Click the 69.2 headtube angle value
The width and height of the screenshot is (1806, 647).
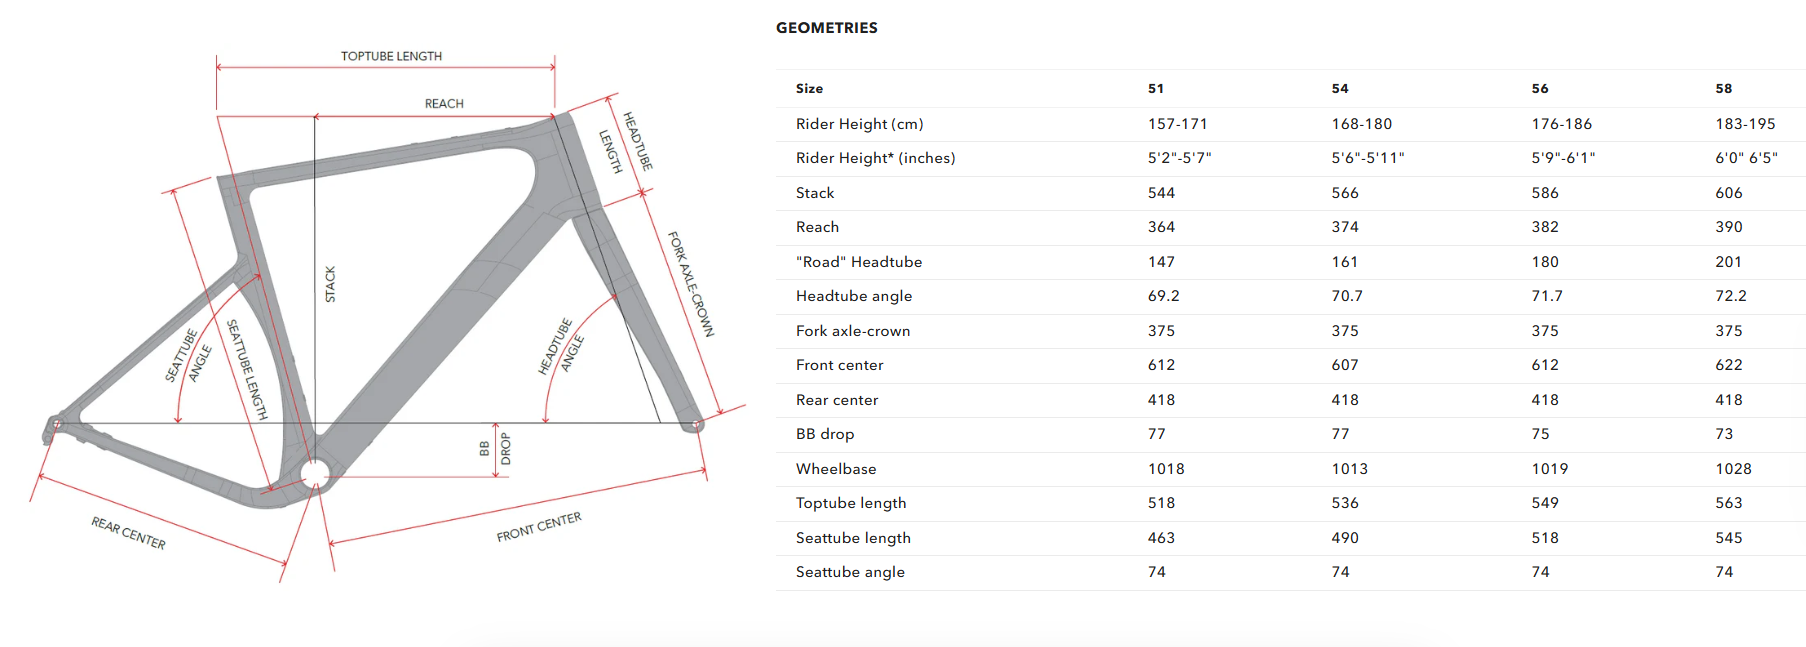1163,296
